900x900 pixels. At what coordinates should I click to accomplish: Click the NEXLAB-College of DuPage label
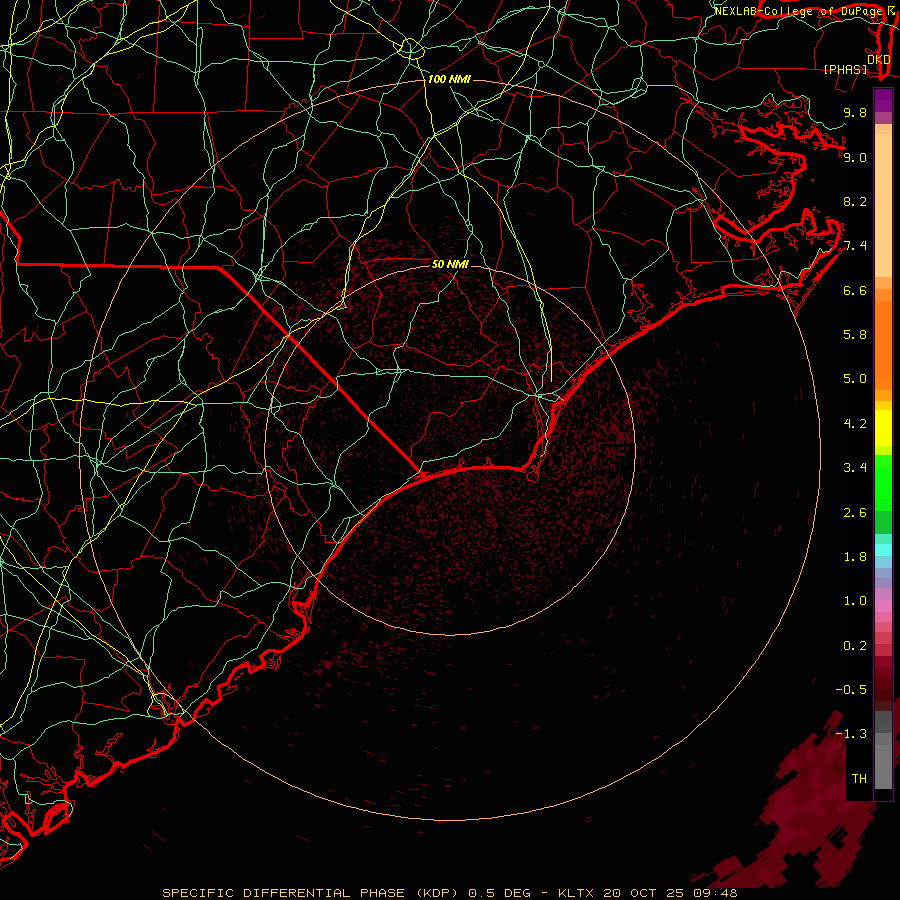801,11
